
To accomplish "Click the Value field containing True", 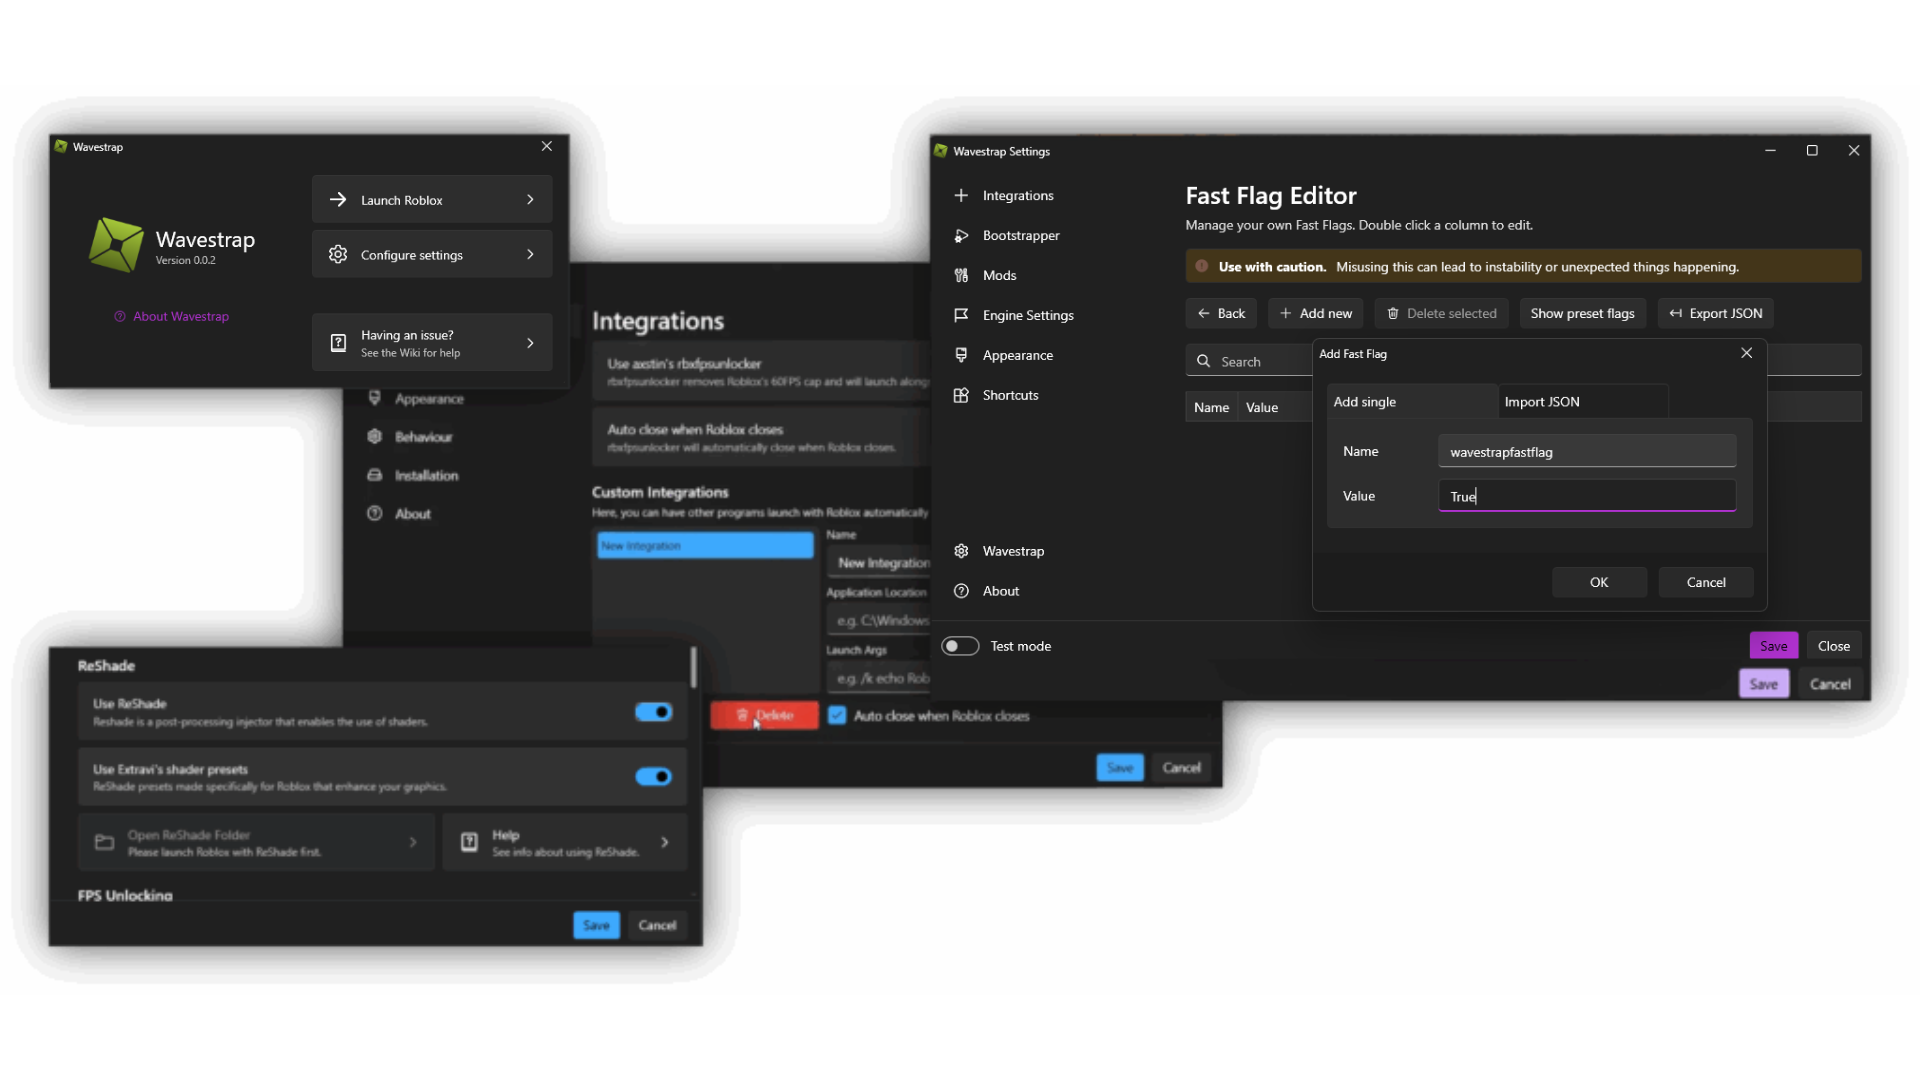I will pos(1587,496).
